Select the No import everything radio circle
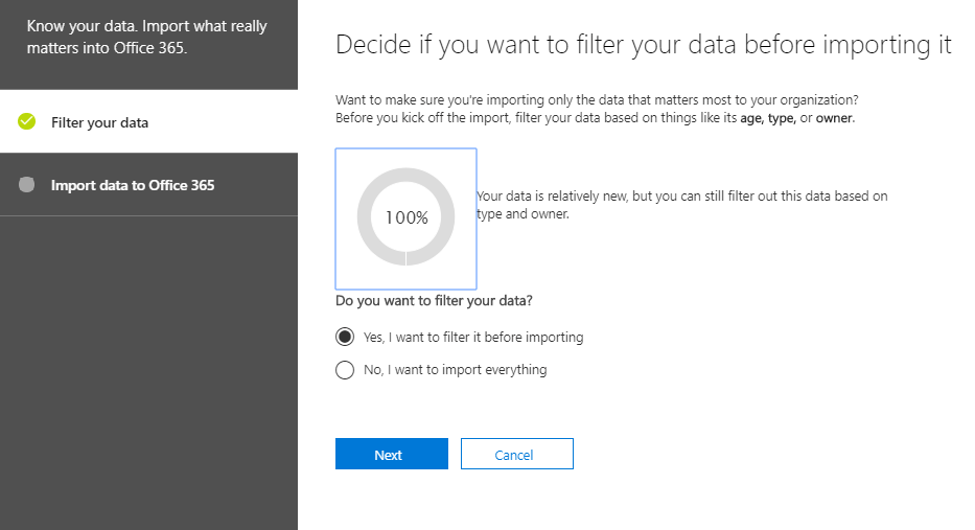Screen dimensions: 975x530 tap(345, 370)
